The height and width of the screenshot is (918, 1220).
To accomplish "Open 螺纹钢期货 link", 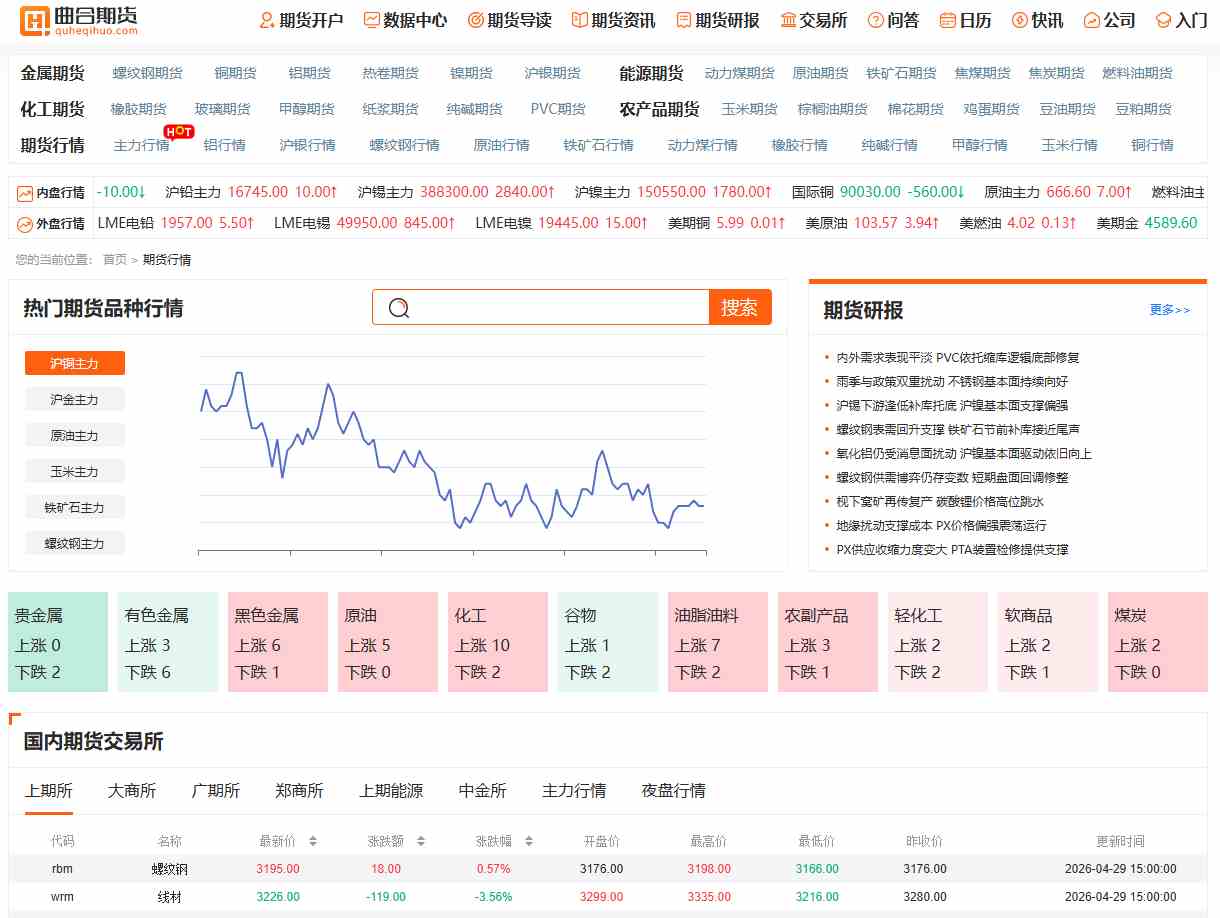I will [x=148, y=73].
